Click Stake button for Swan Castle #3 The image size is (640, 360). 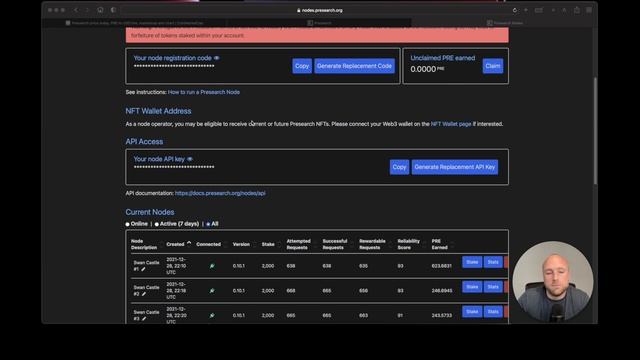(472, 312)
